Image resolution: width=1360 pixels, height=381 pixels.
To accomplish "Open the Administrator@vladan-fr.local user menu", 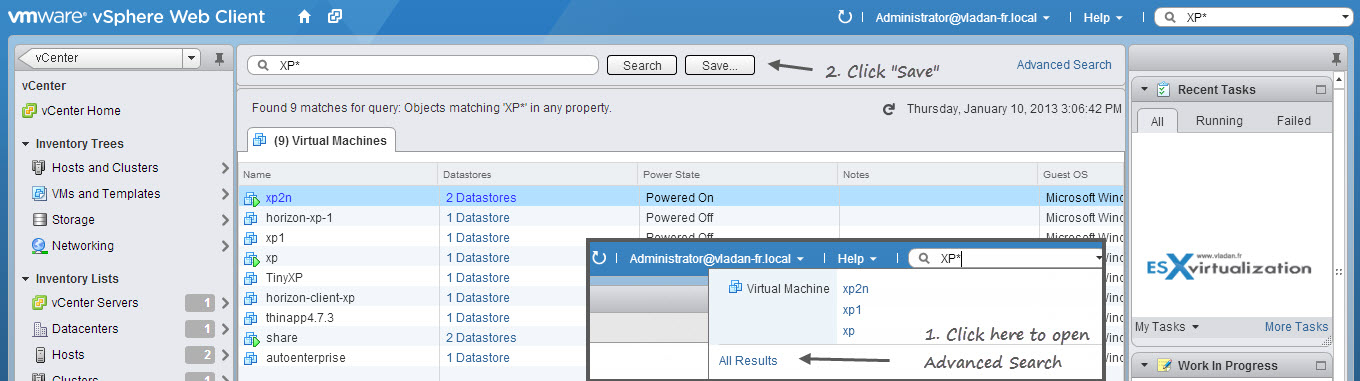I will tap(963, 18).
